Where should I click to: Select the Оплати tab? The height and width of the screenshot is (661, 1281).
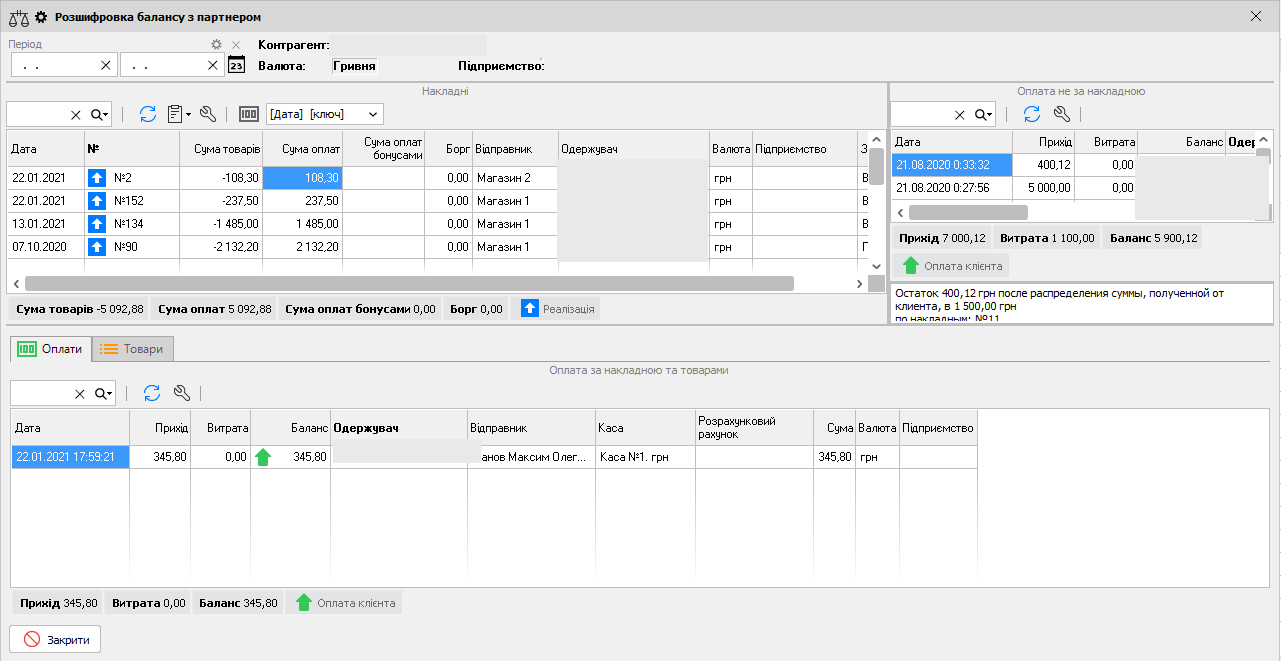click(51, 349)
